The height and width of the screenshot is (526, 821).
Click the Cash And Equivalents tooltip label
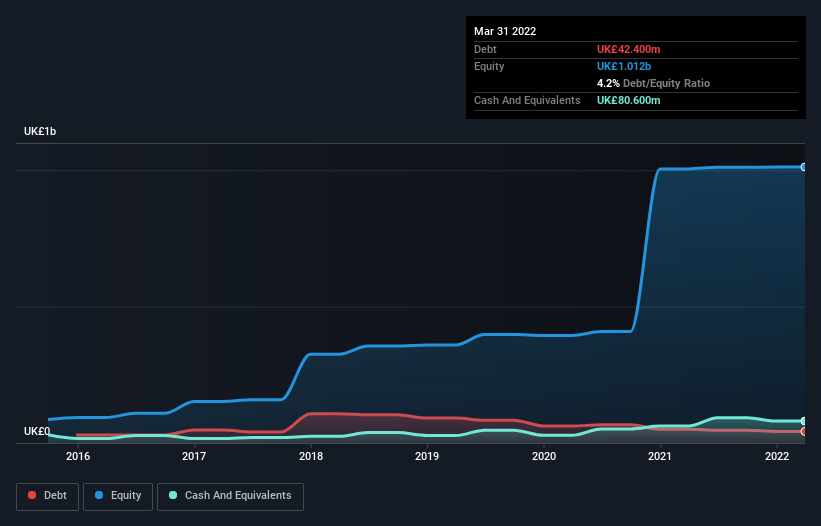coord(527,100)
